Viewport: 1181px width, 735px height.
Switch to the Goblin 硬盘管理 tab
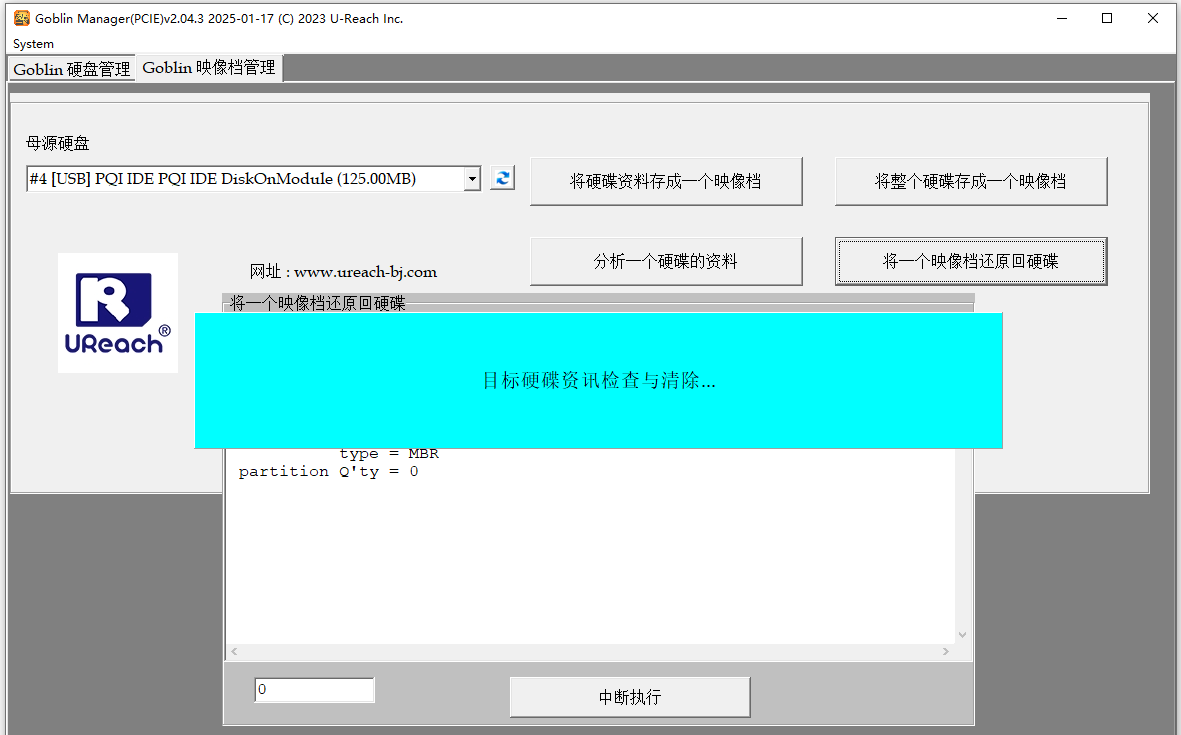[x=72, y=69]
